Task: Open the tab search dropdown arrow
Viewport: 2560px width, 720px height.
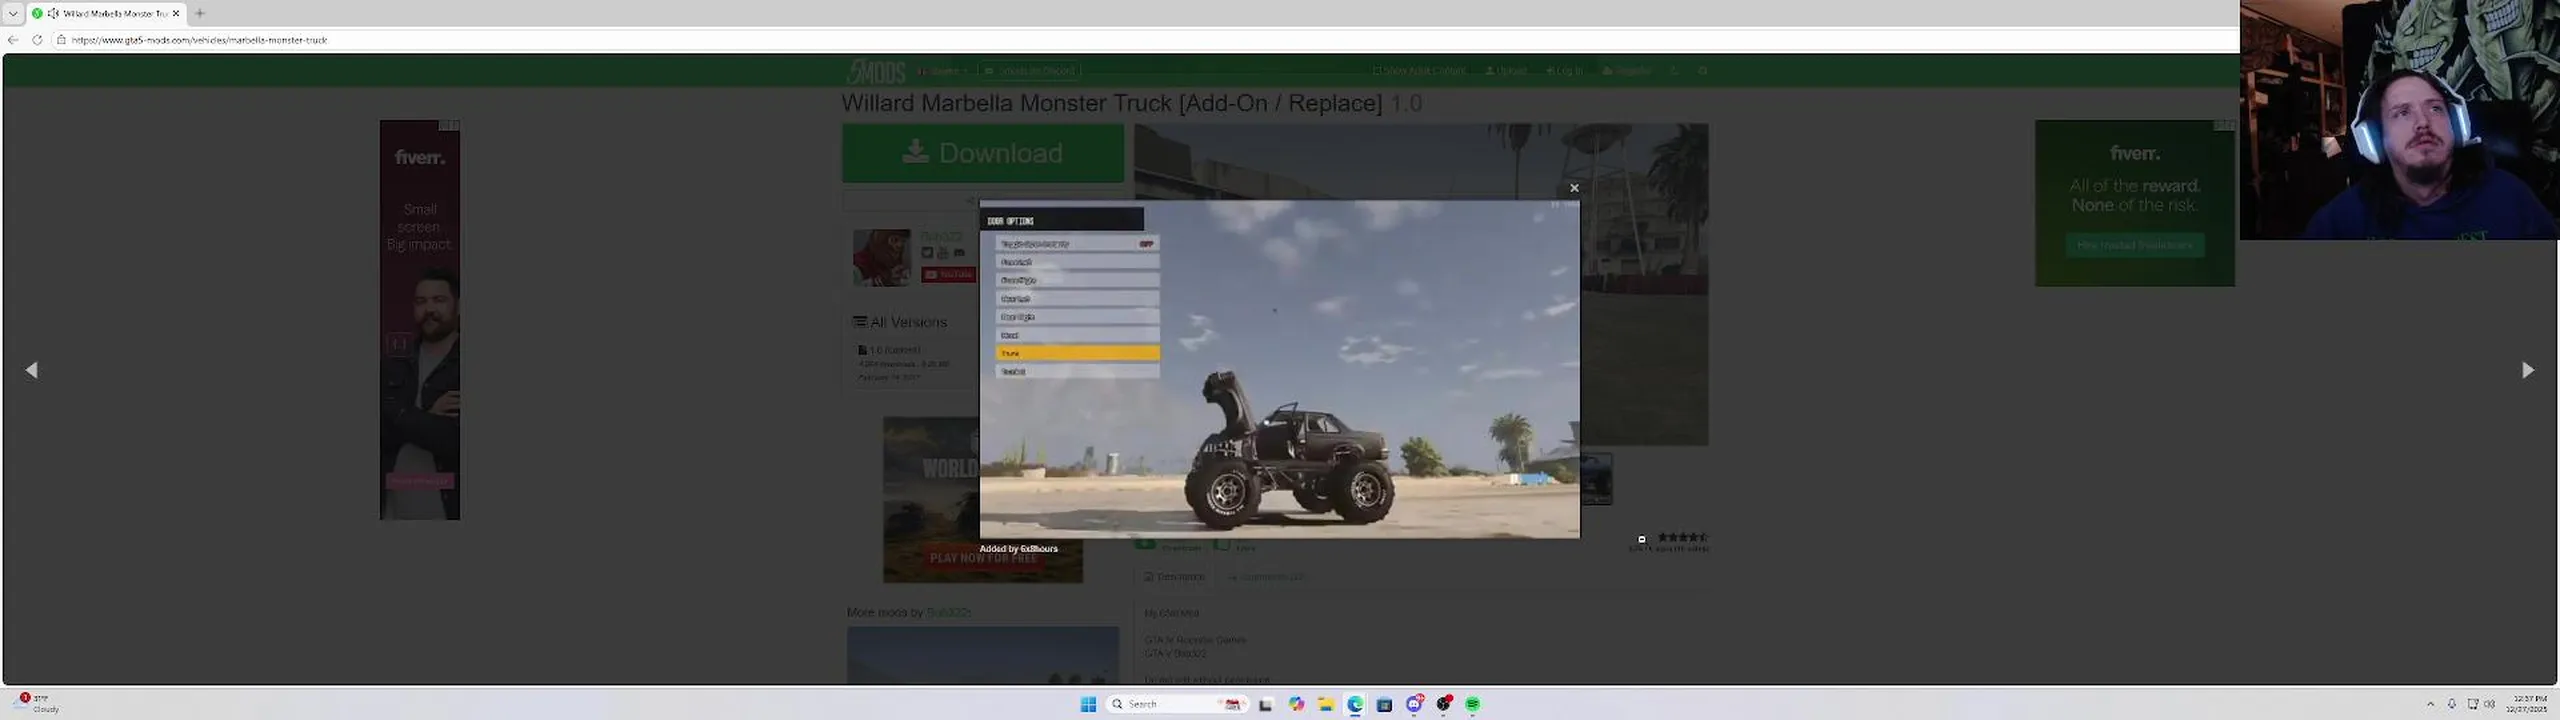Action: coord(13,13)
